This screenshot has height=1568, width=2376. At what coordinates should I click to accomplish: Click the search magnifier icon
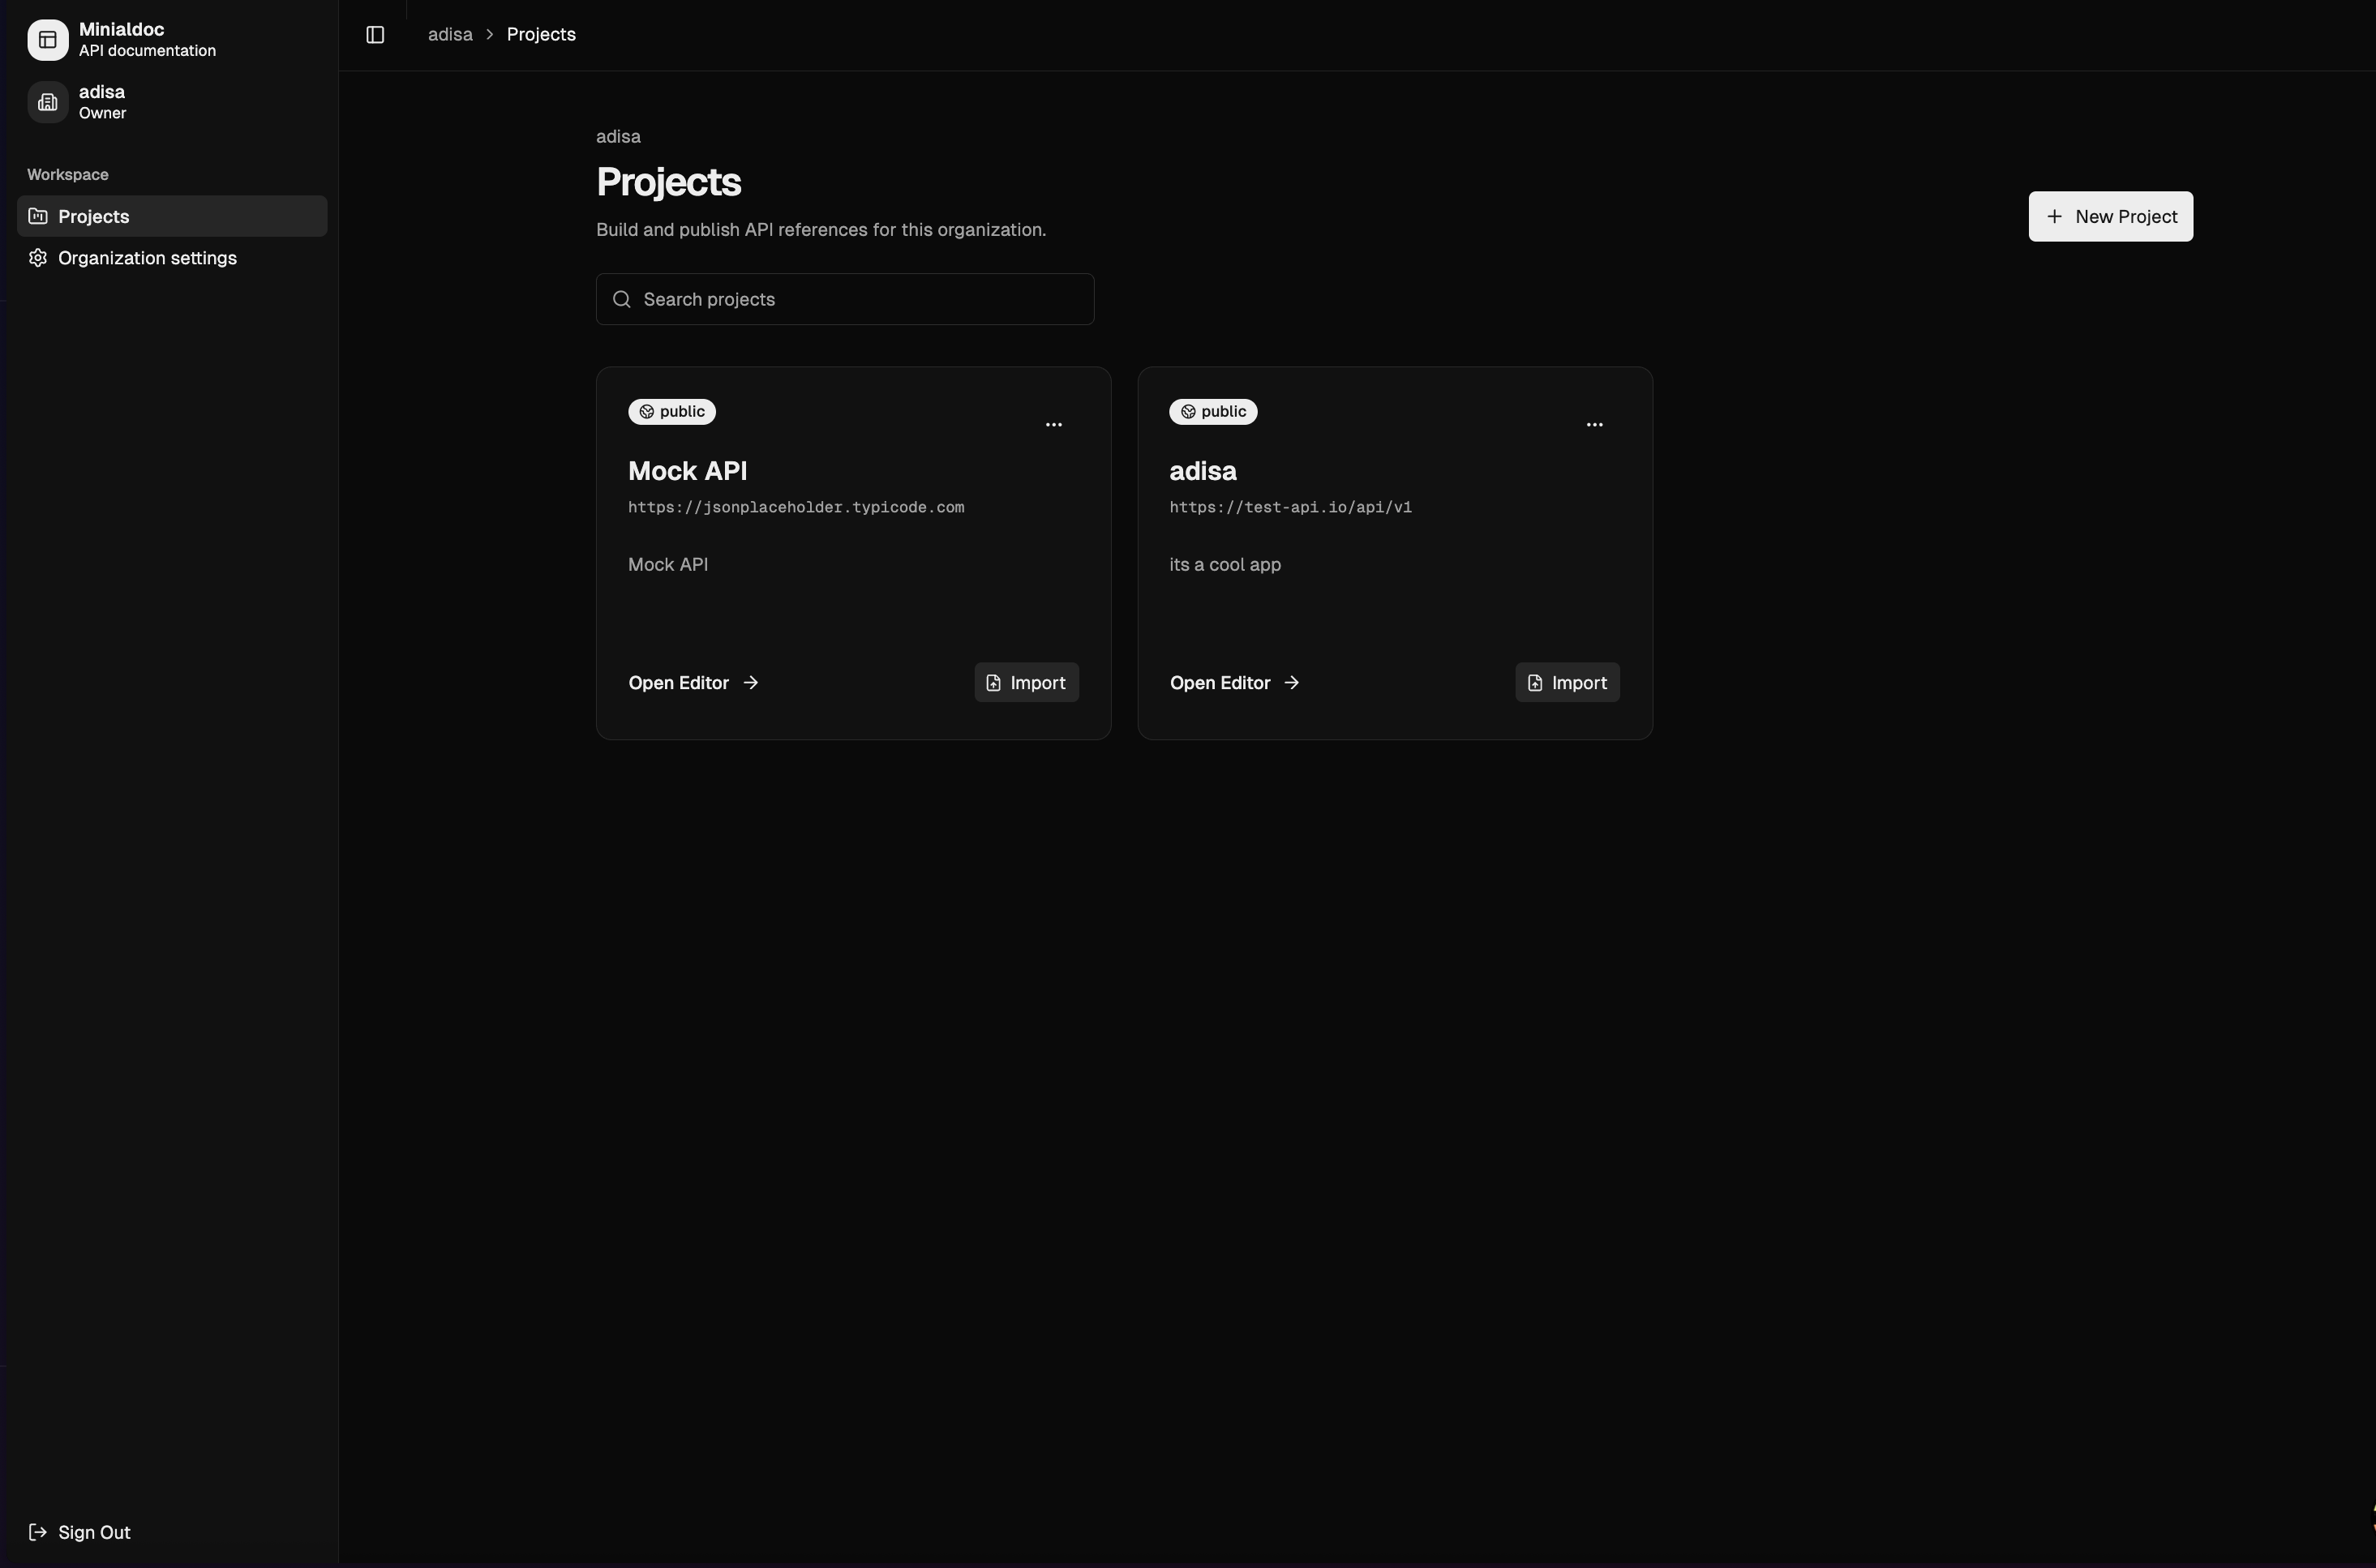[x=622, y=300]
